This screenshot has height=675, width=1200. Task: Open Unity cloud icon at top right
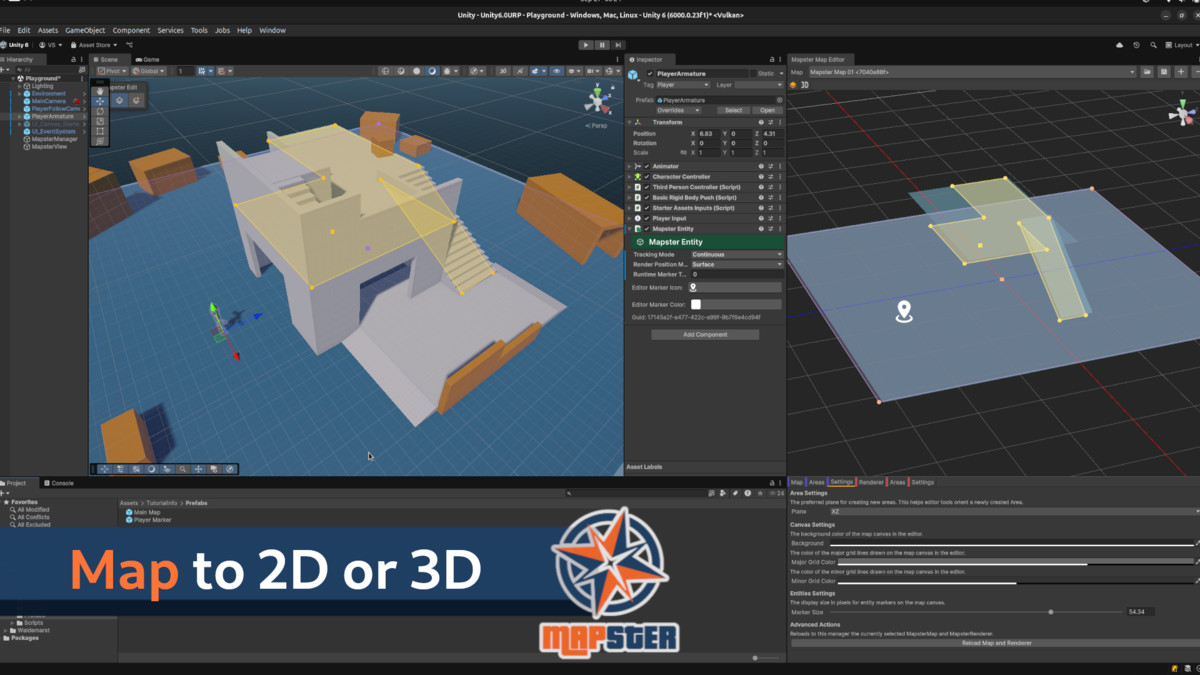pyautogui.click(x=1119, y=45)
